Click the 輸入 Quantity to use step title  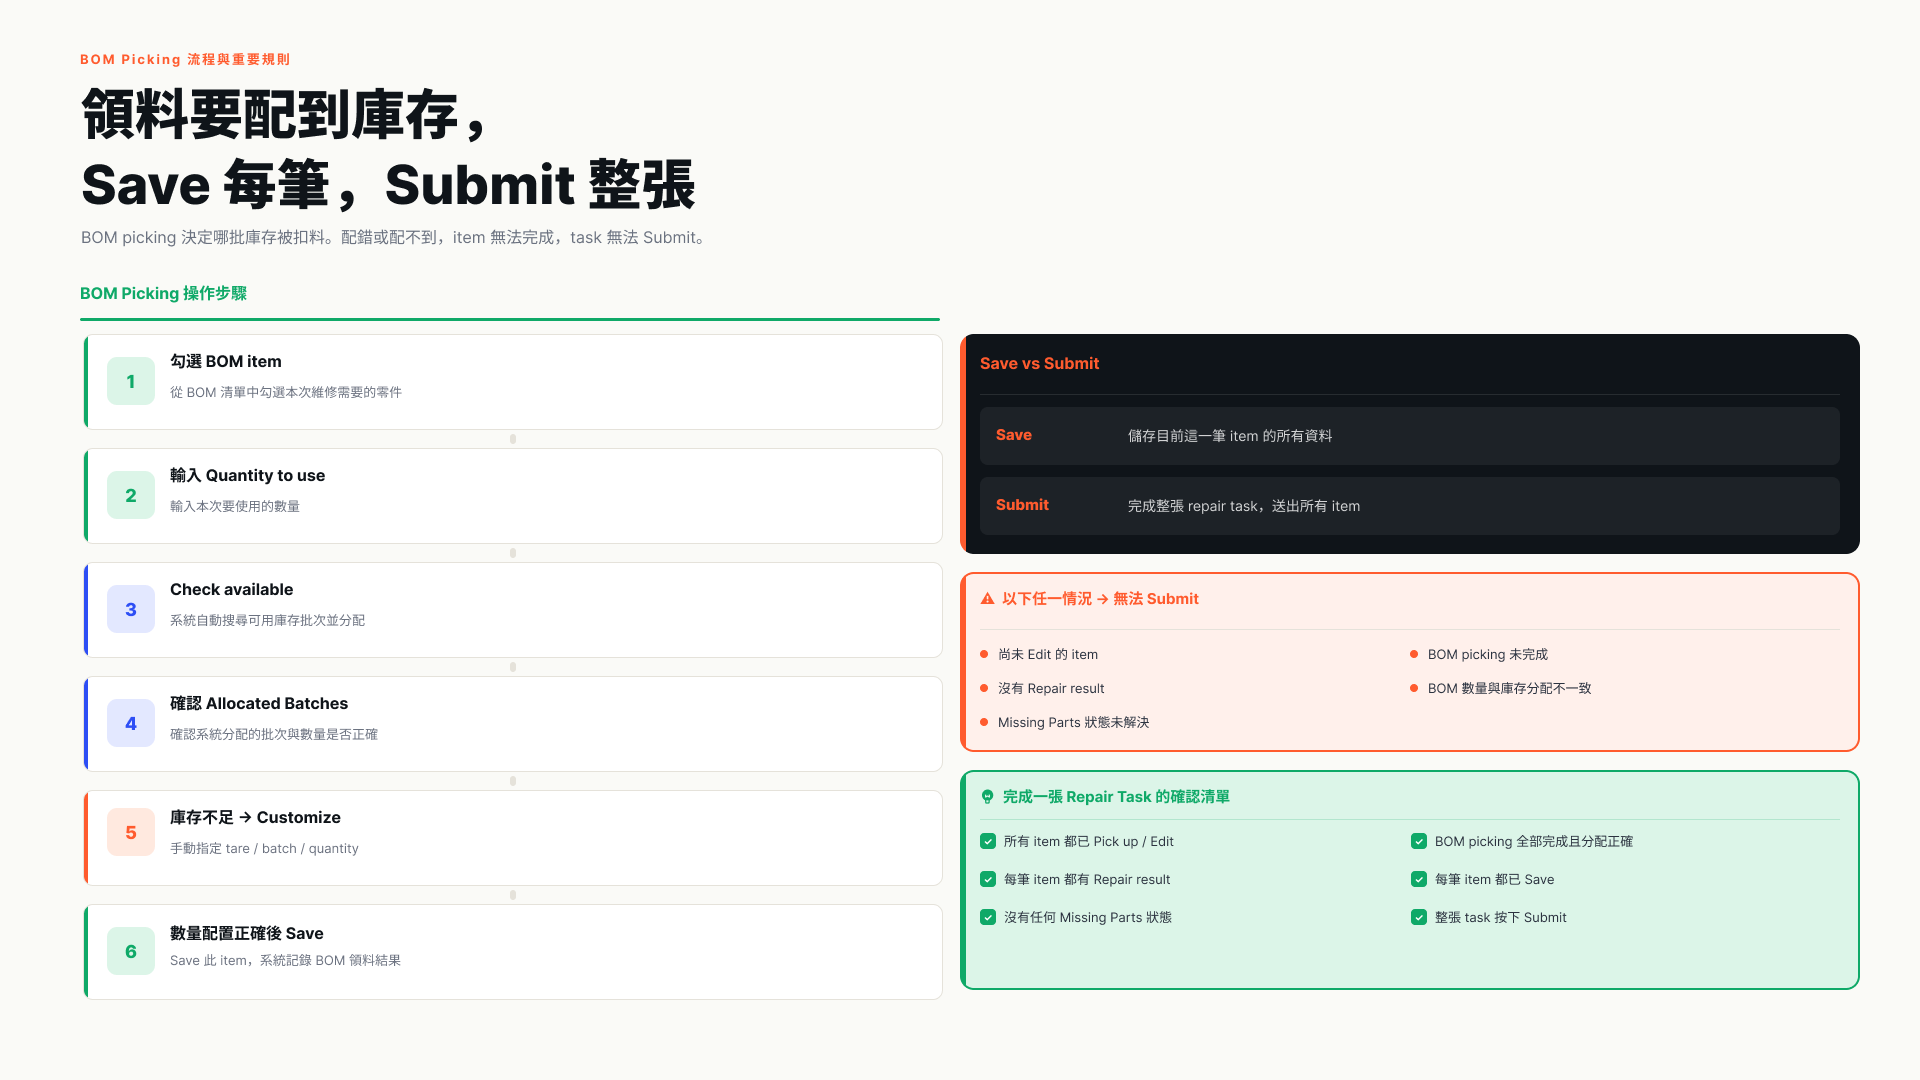point(247,475)
